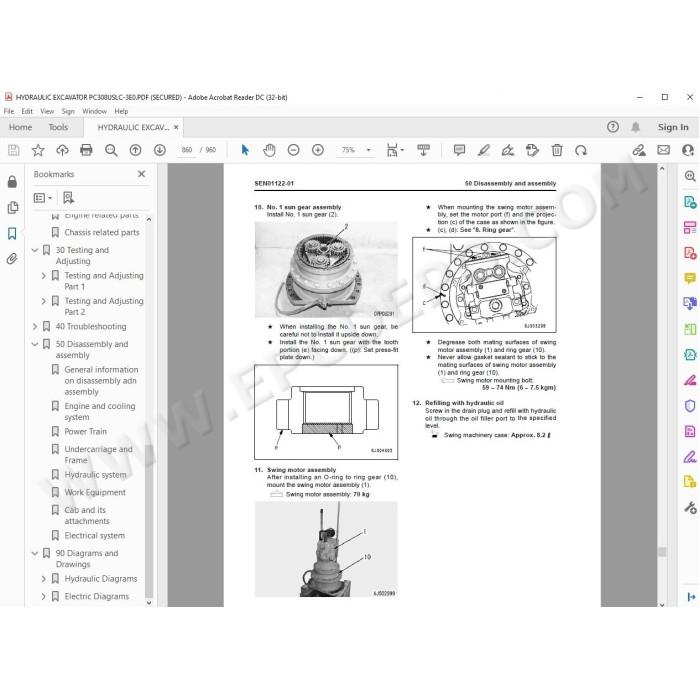The image size is (700, 700).
Task: Switch to the Home tab
Action: coord(21,127)
